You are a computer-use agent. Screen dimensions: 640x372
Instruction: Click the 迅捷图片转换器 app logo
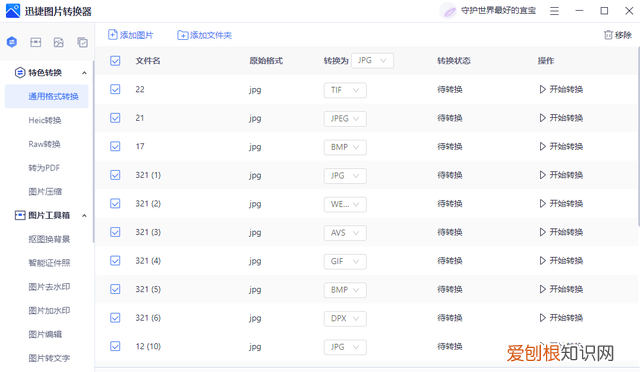(13, 11)
